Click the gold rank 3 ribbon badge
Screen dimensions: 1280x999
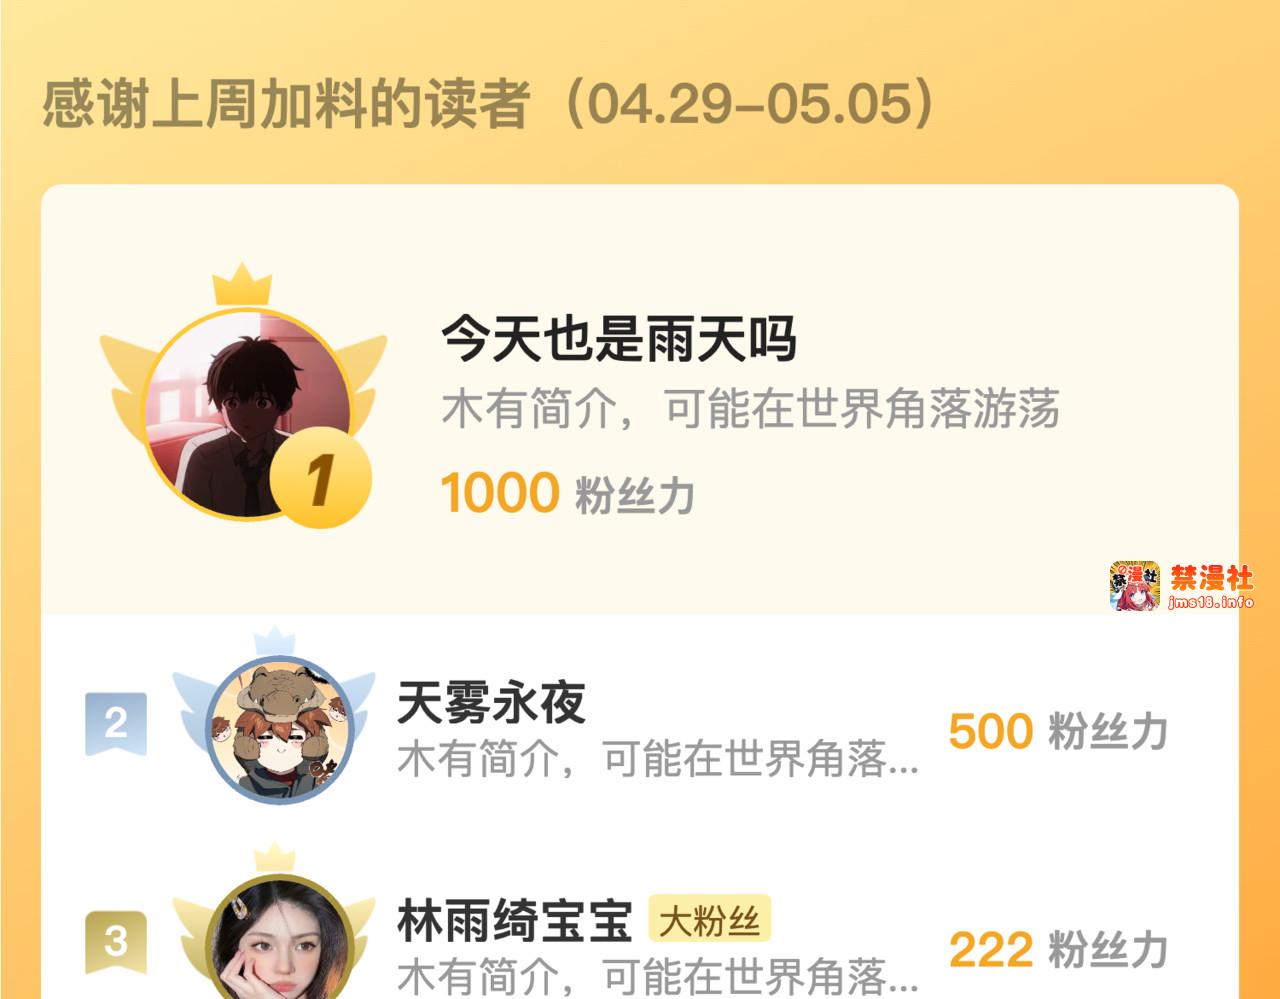click(x=116, y=942)
